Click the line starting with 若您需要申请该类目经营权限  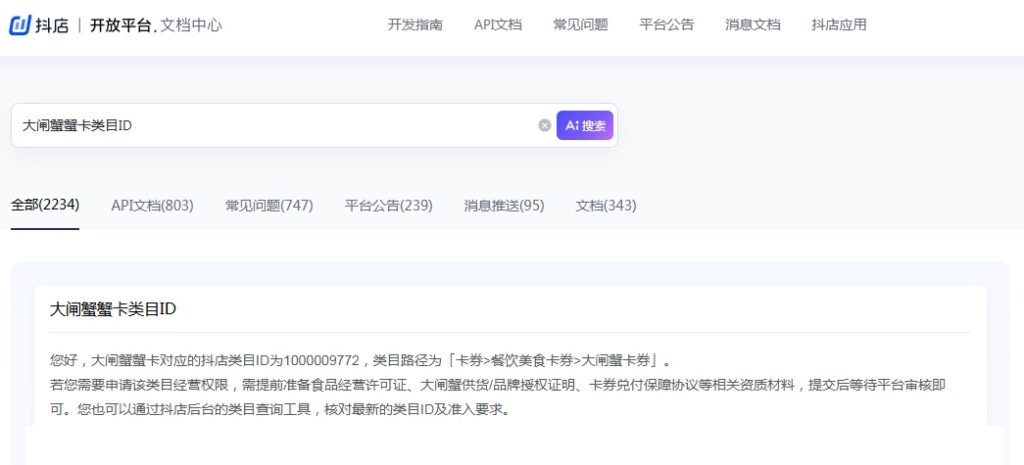coord(498,385)
